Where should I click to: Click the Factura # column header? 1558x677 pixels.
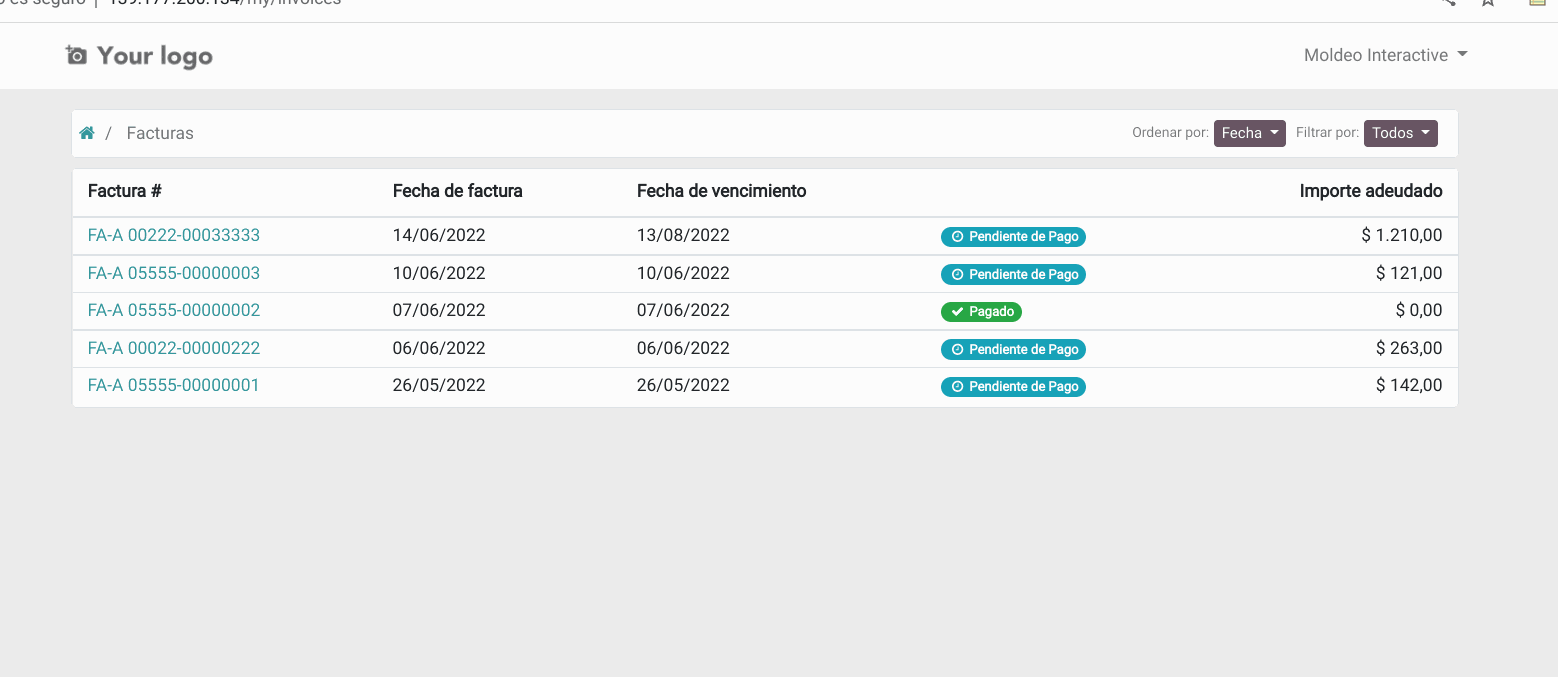click(x=124, y=191)
